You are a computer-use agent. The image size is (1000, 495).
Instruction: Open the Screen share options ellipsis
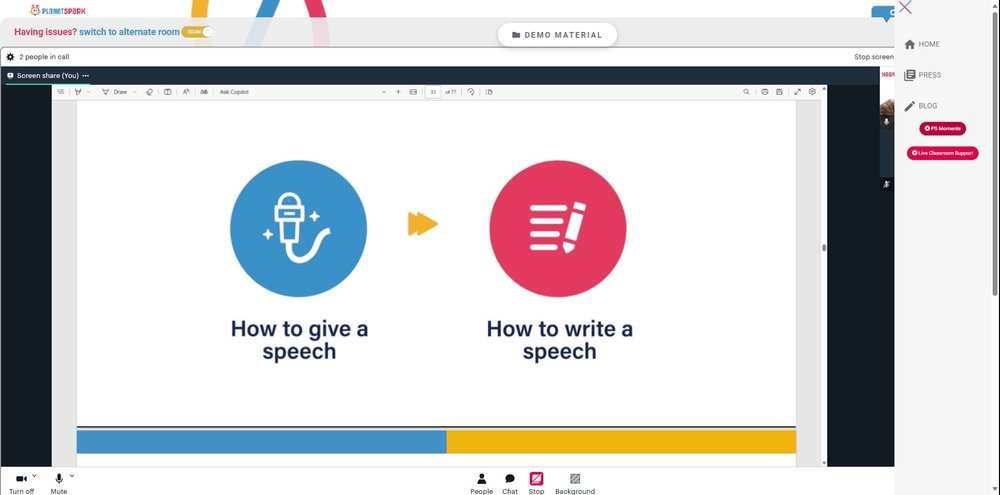[x=85, y=75]
